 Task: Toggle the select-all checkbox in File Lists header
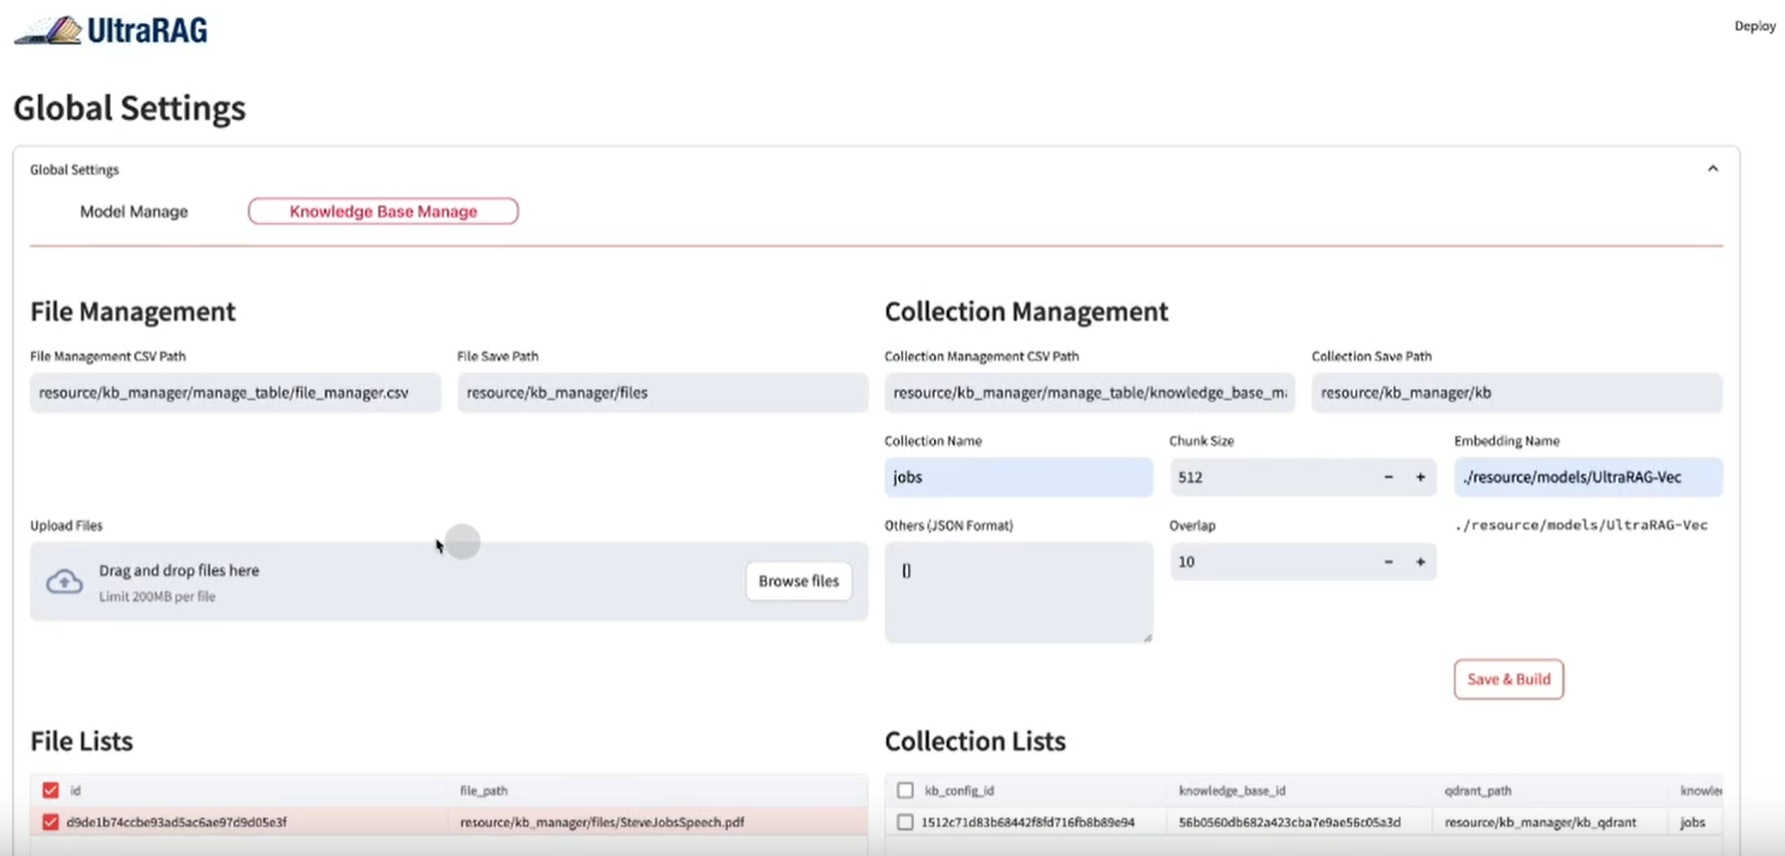(50, 790)
